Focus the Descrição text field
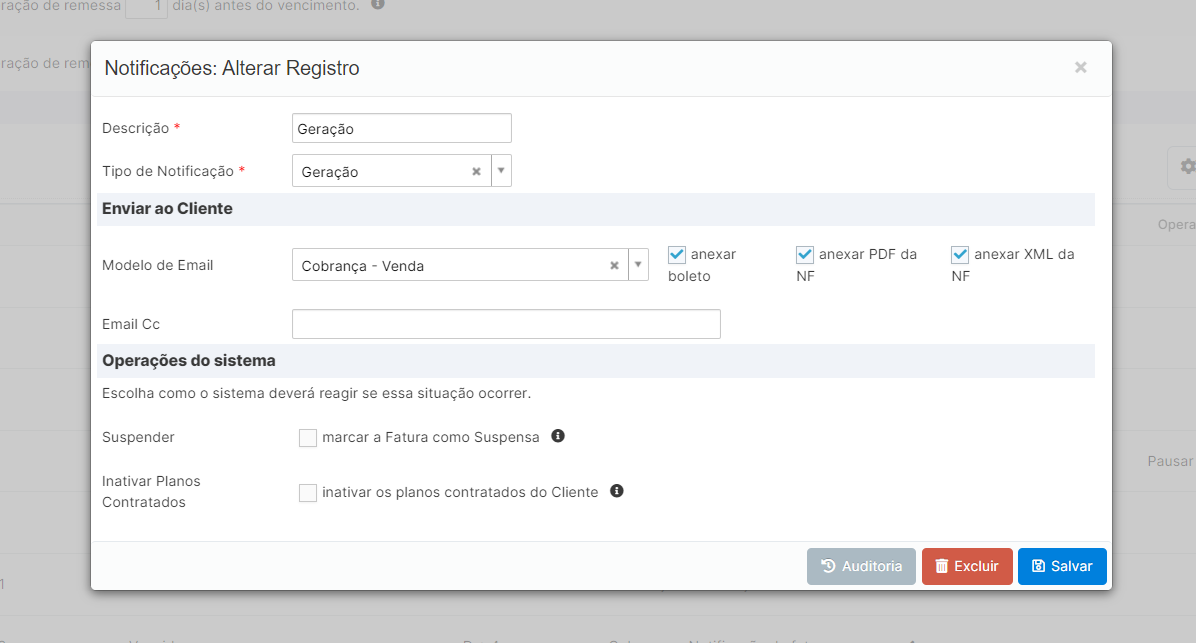This screenshot has height=643, width=1196. coord(401,129)
